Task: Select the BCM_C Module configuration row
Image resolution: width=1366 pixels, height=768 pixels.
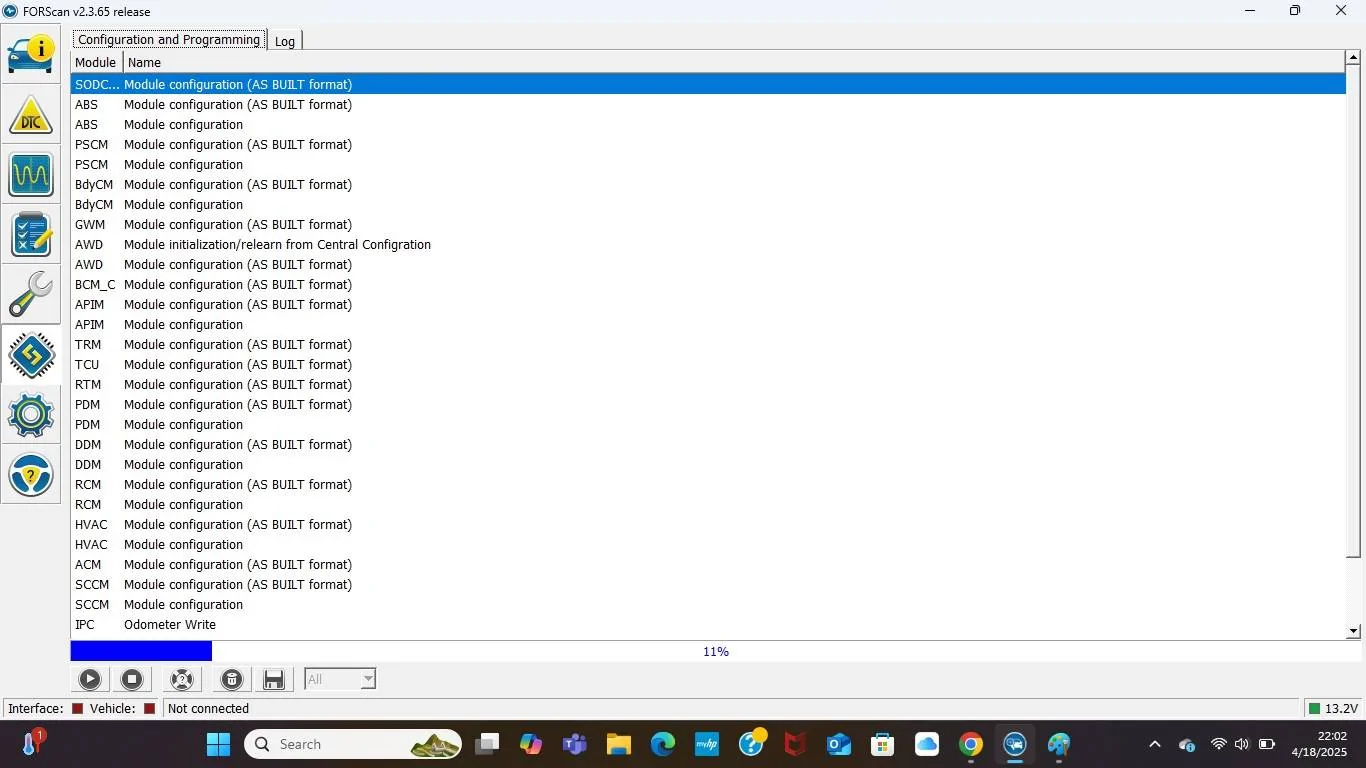Action: tap(708, 285)
